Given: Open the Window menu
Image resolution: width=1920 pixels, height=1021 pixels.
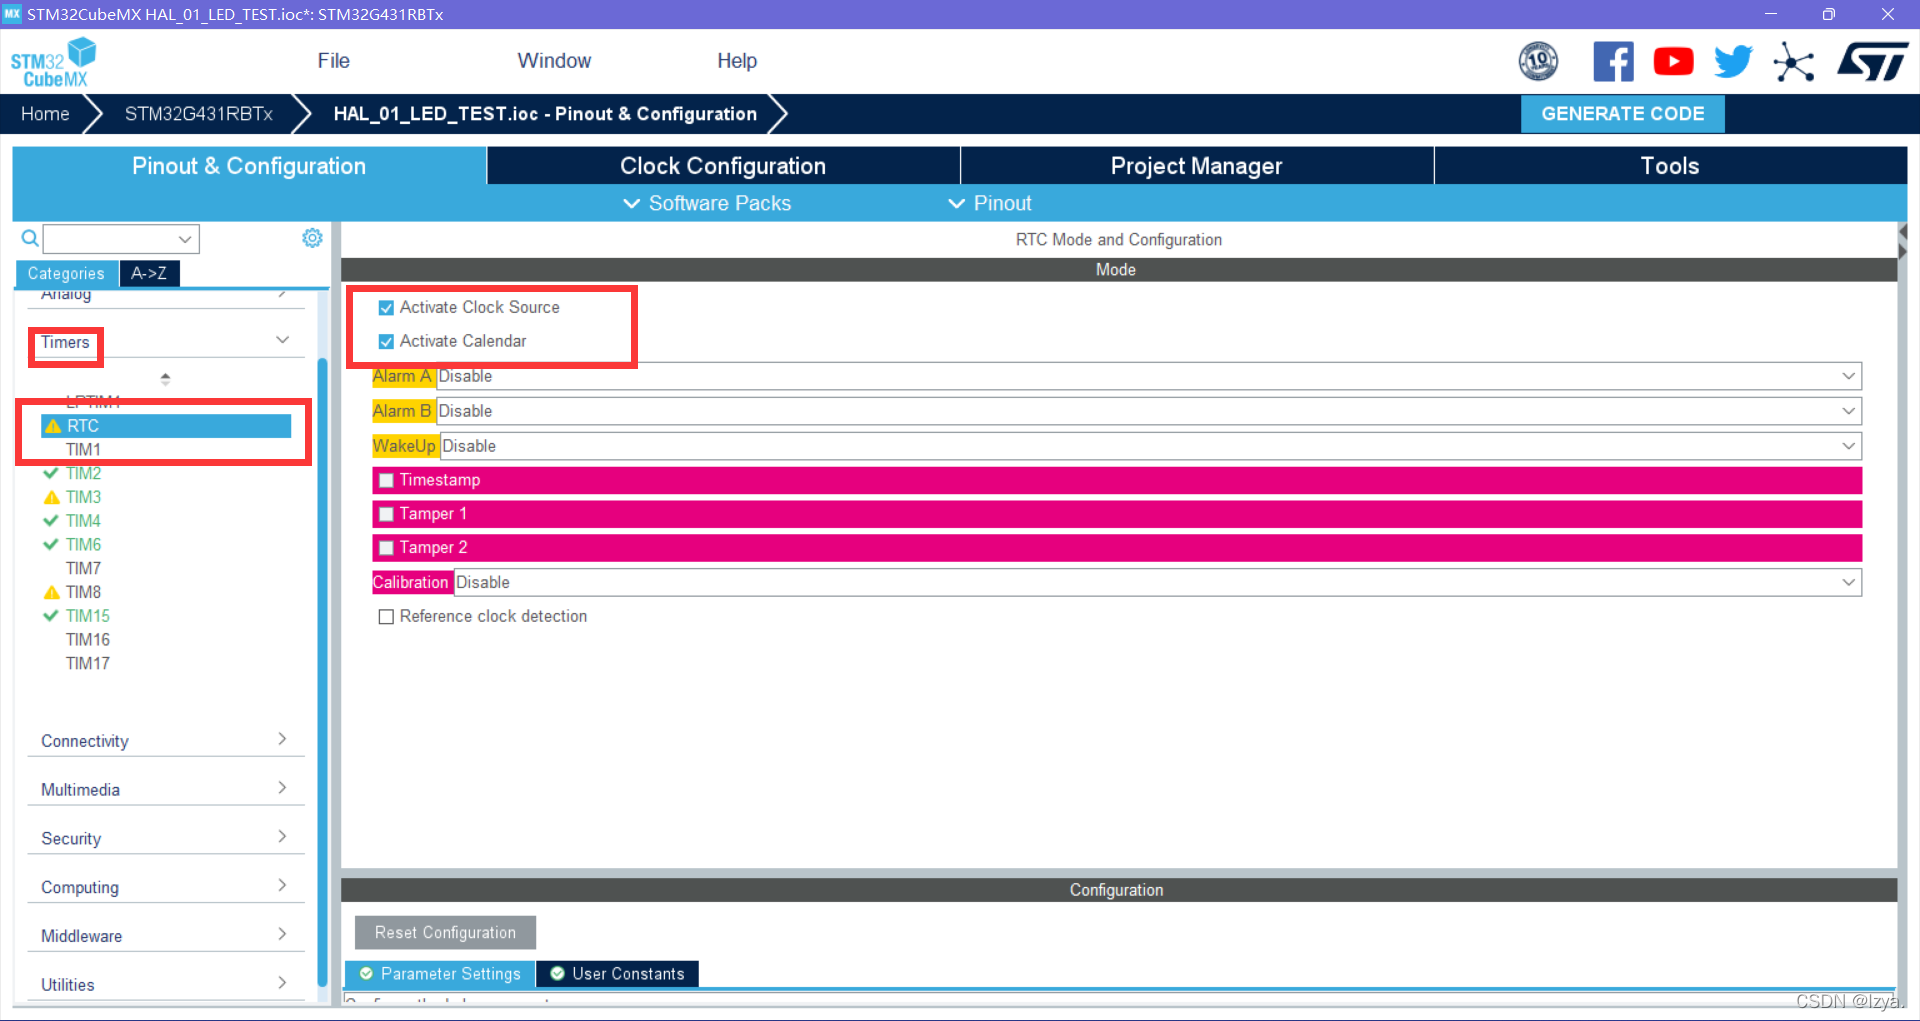Looking at the screenshot, I should [x=554, y=61].
